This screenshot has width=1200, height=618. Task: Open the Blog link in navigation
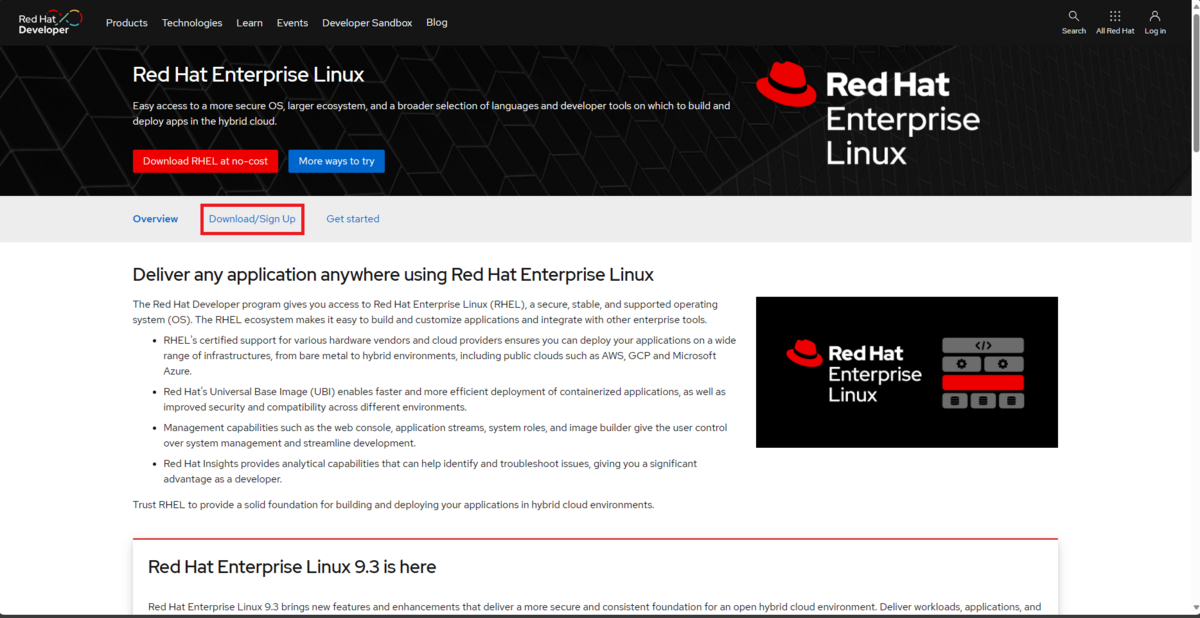click(x=437, y=22)
